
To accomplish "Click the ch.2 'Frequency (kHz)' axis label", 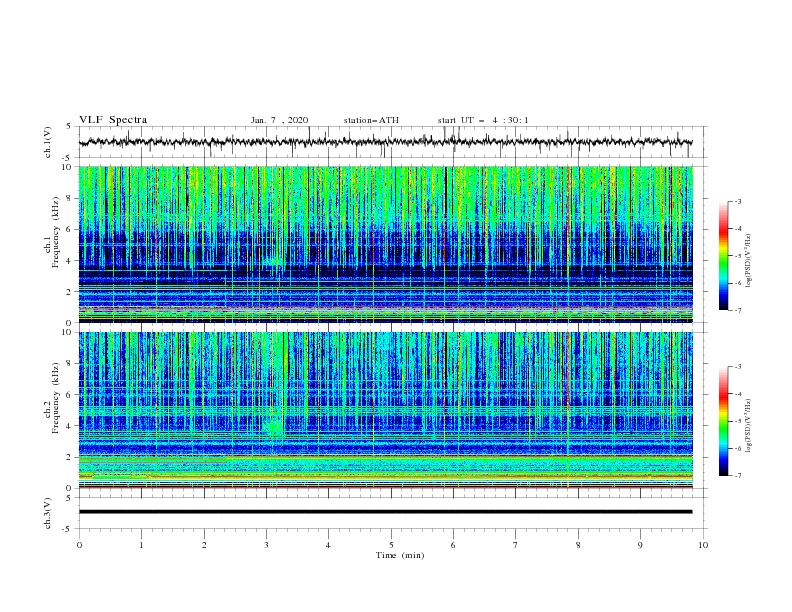I will click(x=55, y=398).
